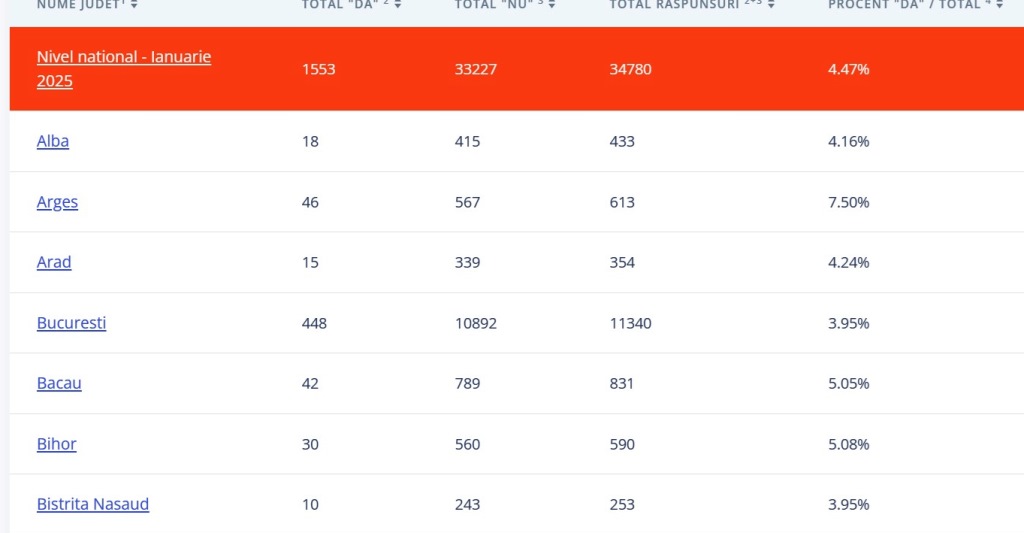Screen dimensions: 1024x533
Task: Click the 34780 national responses total
Action: 630,69
